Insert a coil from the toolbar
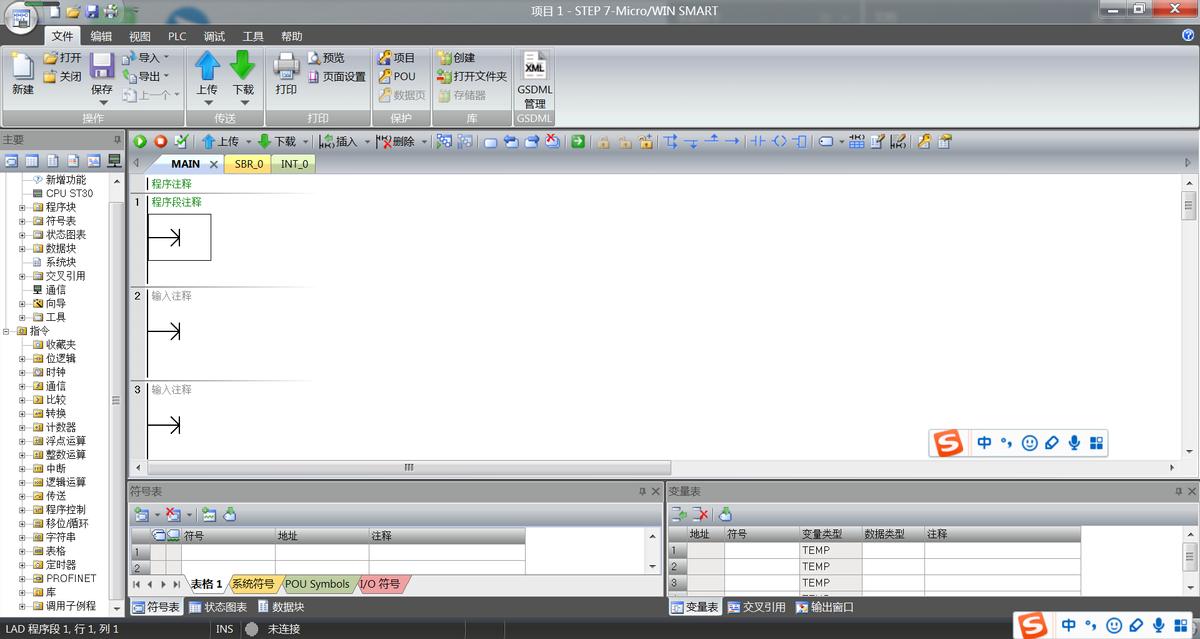Image resolution: width=1200 pixels, height=639 pixels. [x=779, y=142]
